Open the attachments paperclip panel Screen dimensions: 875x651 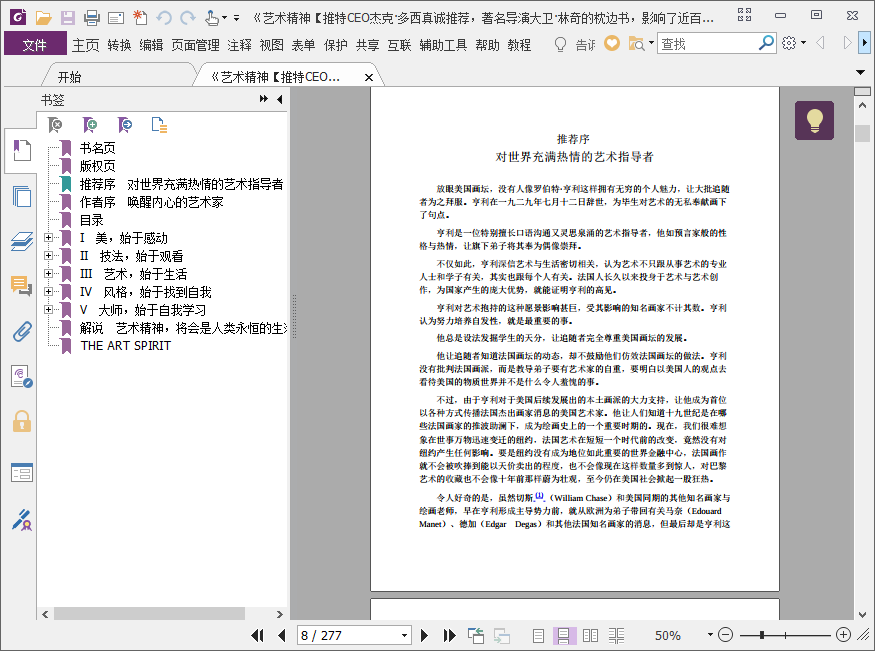click(22, 331)
